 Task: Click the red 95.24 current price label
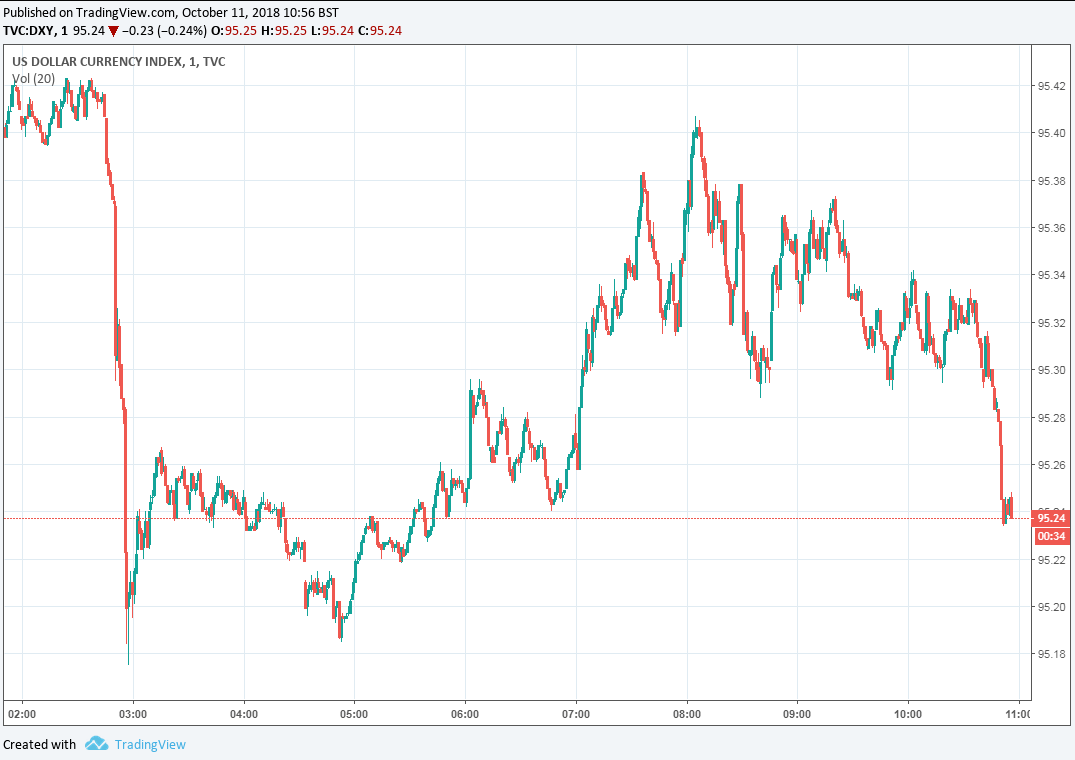(1050, 518)
